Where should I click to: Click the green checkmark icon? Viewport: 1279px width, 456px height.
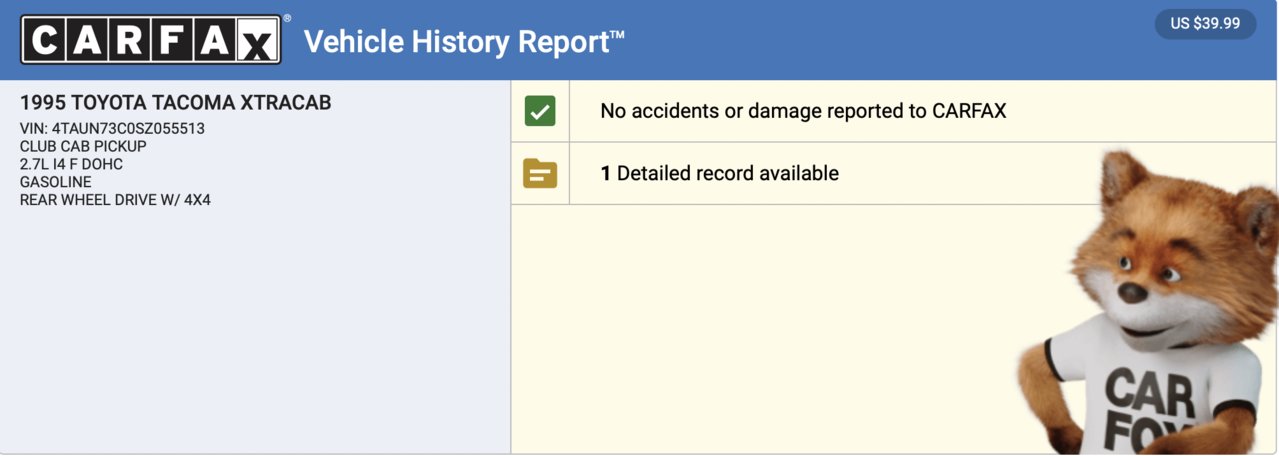click(x=540, y=111)
